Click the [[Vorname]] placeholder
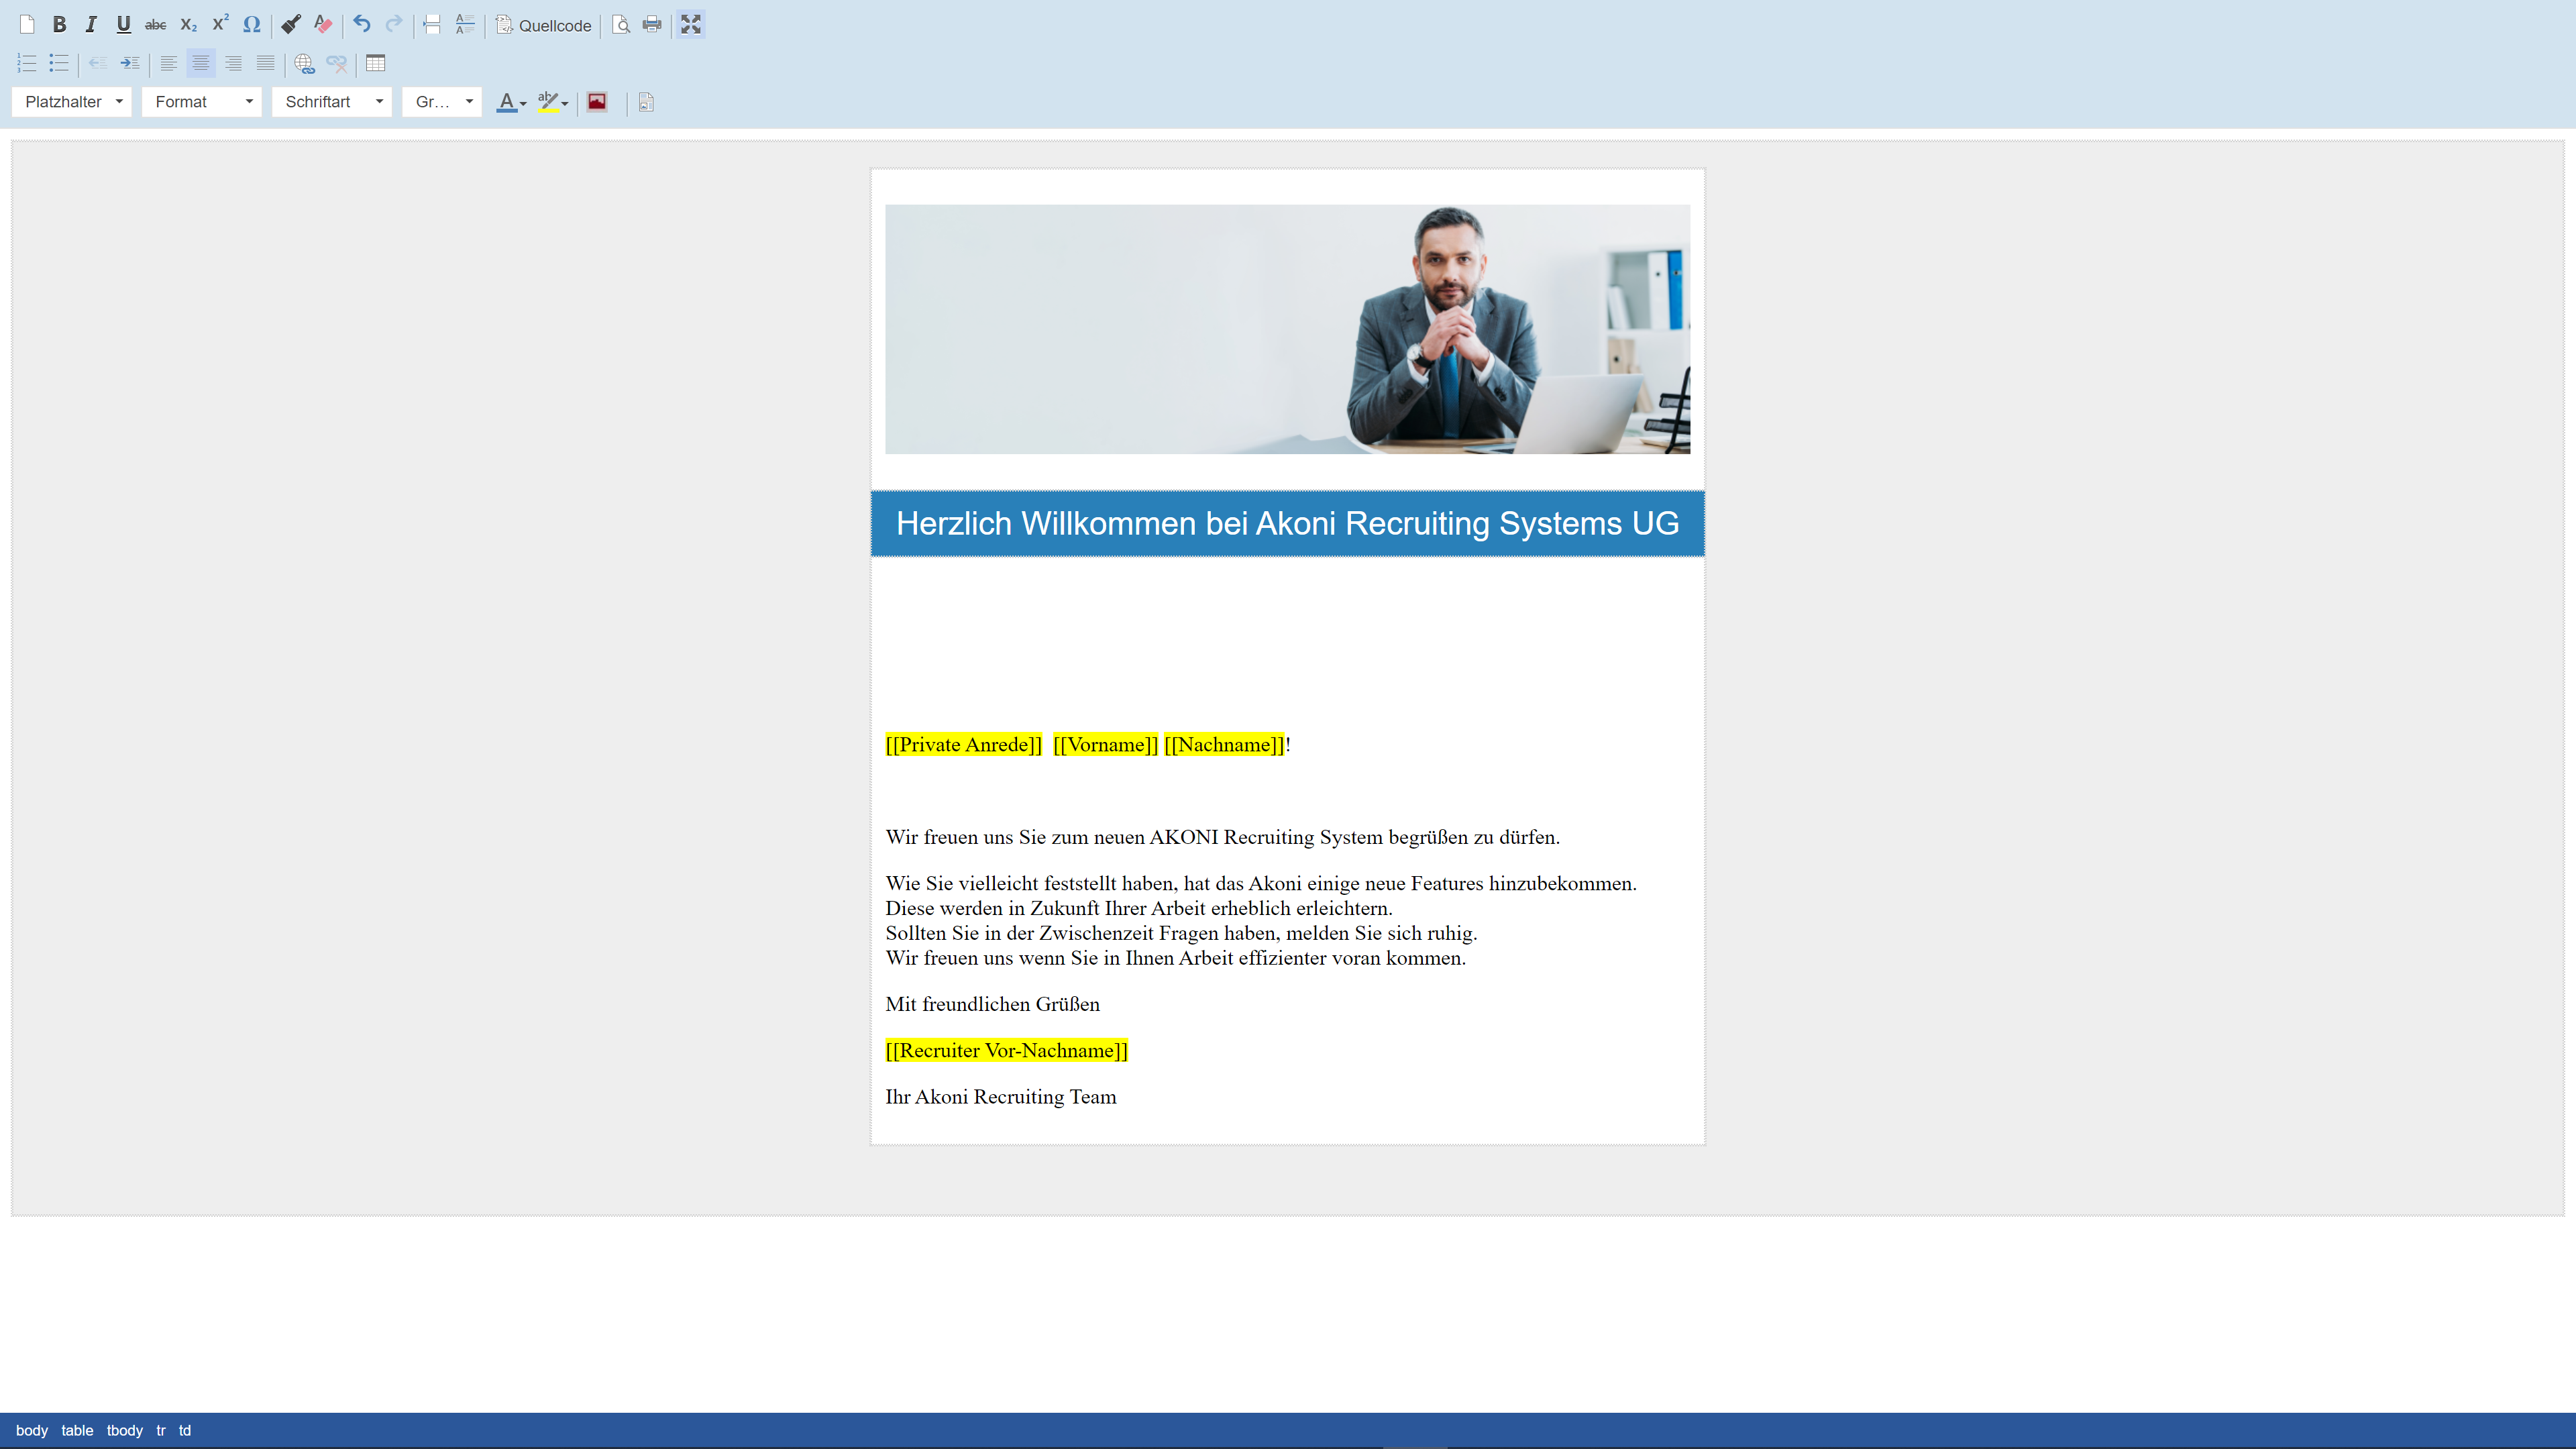The image size is (2576, 1449). pos(1105,745)
